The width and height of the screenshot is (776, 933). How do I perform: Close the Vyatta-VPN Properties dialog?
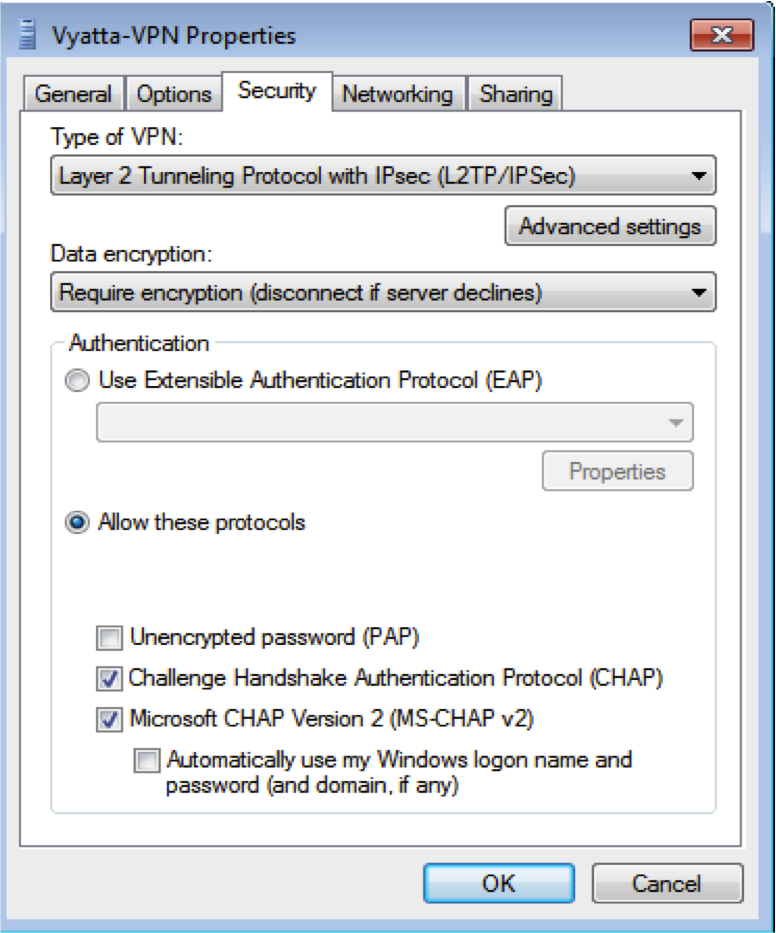point(722,35)
